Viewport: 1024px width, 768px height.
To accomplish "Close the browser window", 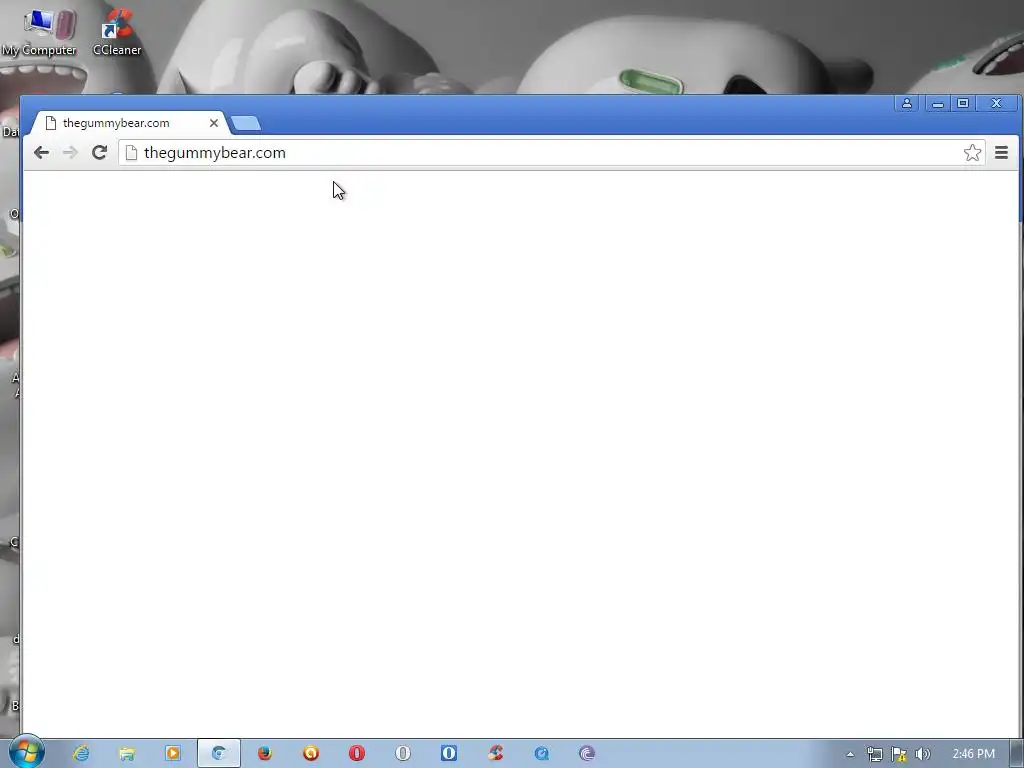I will pos(996,103).
